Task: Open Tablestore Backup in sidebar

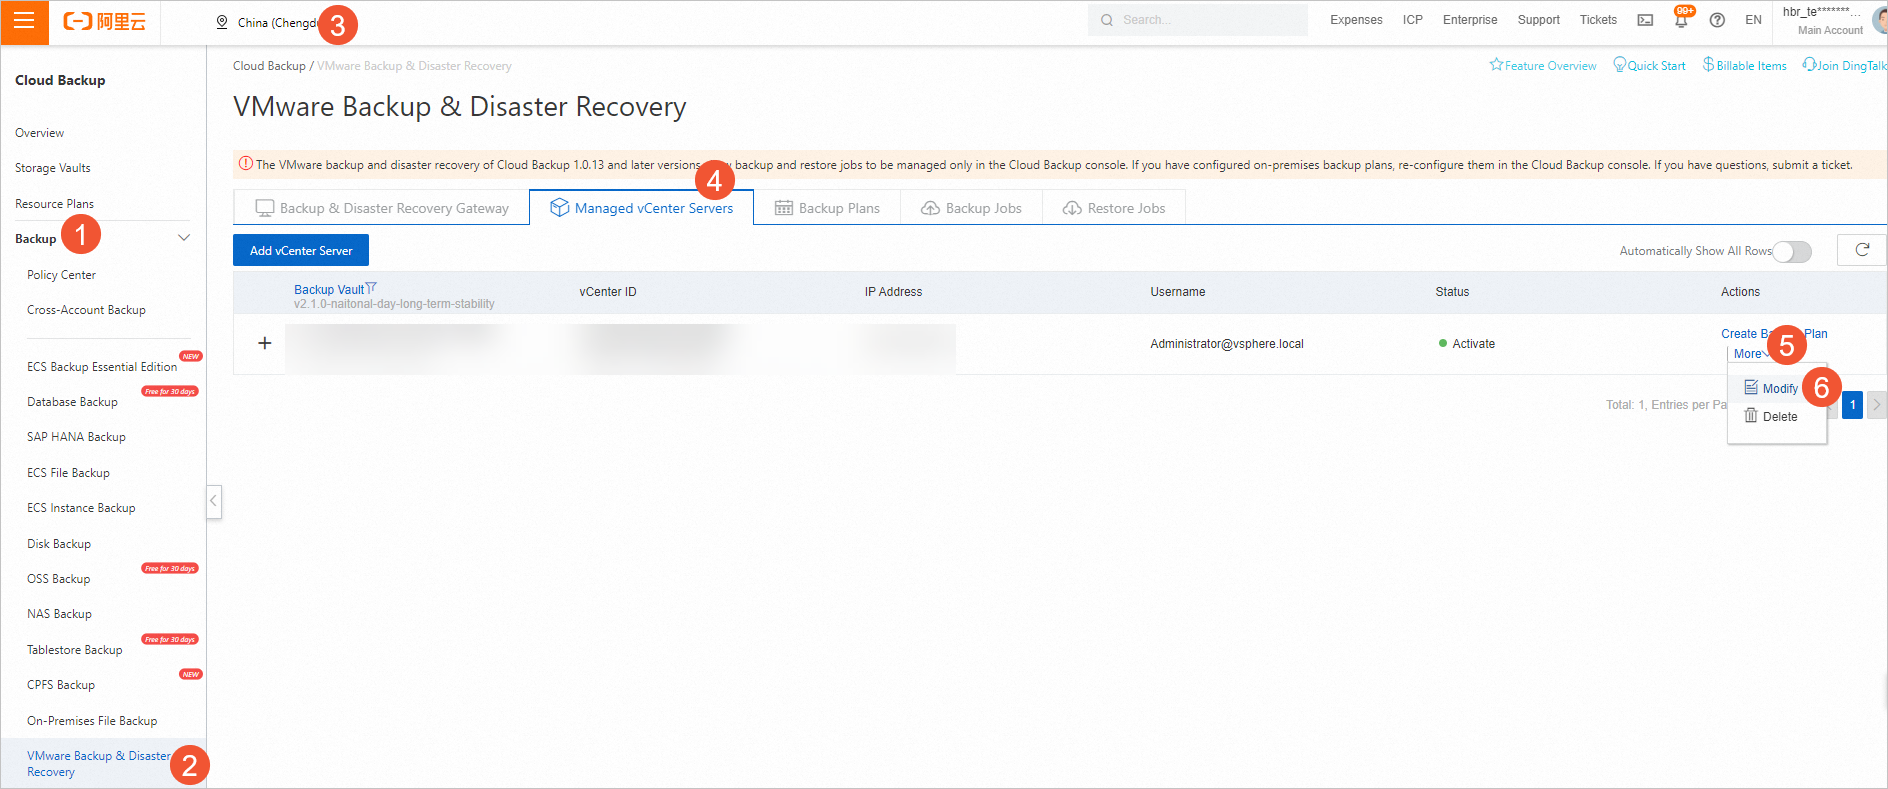Action: click(x=75, y=650)
